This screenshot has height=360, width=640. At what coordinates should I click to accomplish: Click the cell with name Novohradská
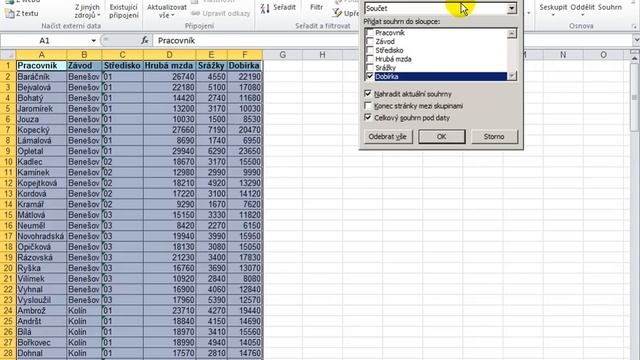41,236
